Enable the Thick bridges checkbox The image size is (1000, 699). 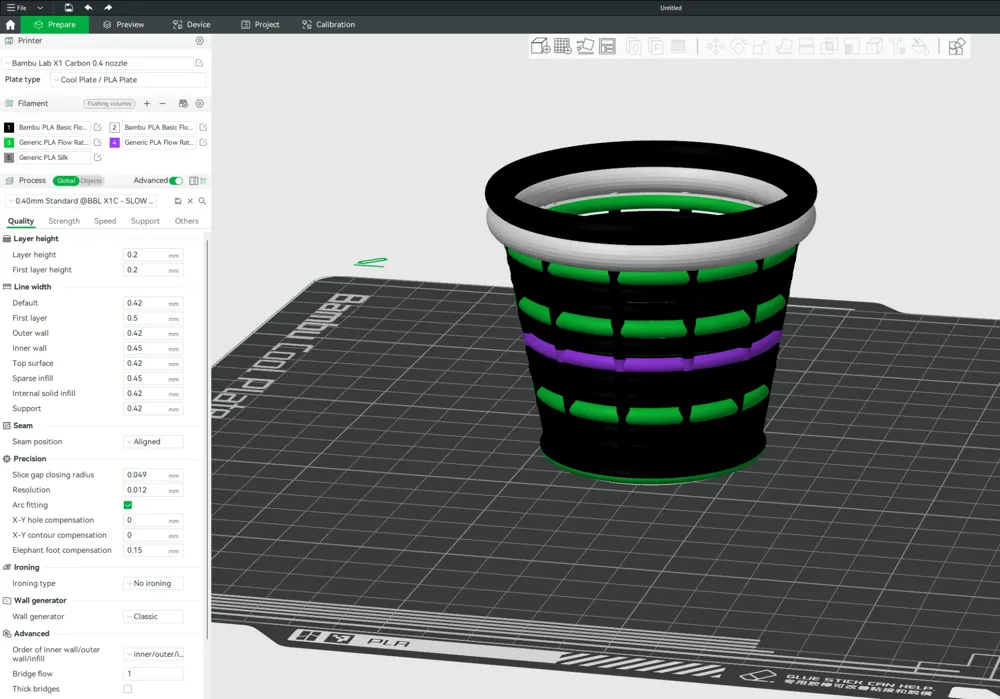pos(128,689)
